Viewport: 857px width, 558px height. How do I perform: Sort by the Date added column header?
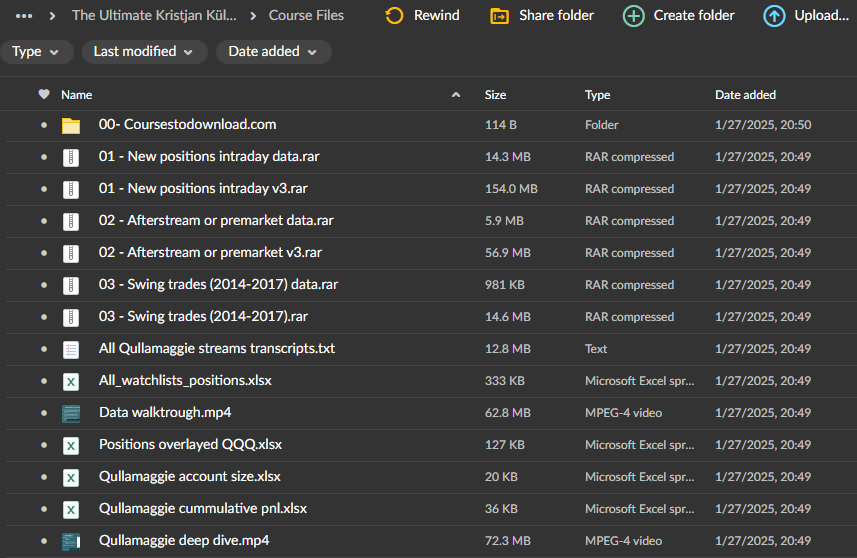coord(746,95)
